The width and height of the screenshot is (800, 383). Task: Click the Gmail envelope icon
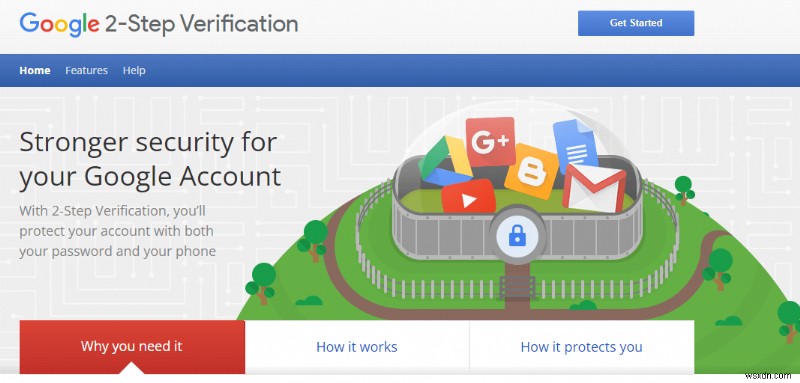[593, 188]
